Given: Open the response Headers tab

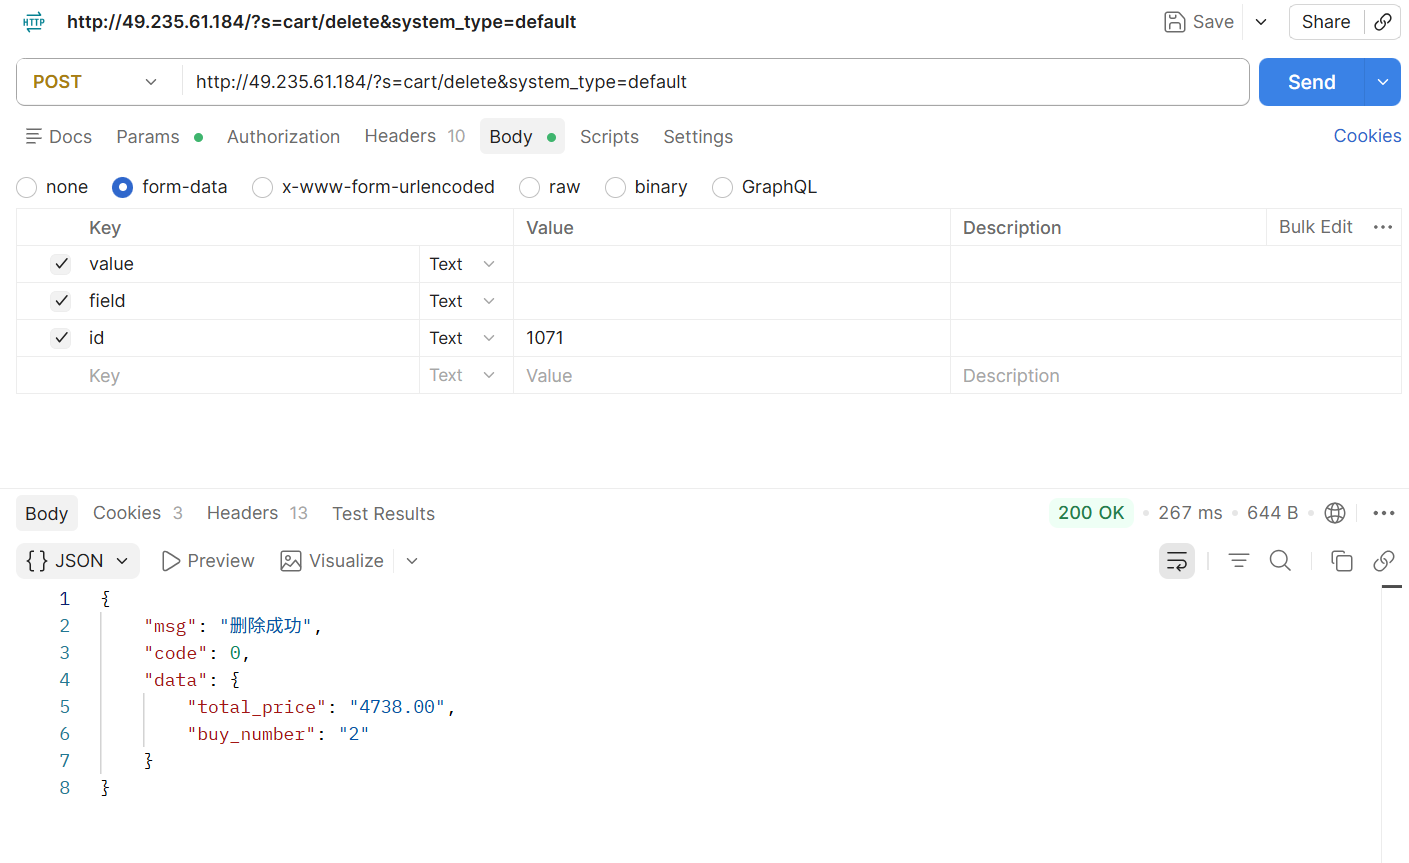Looking at the screenshot, I should [257, 513].
